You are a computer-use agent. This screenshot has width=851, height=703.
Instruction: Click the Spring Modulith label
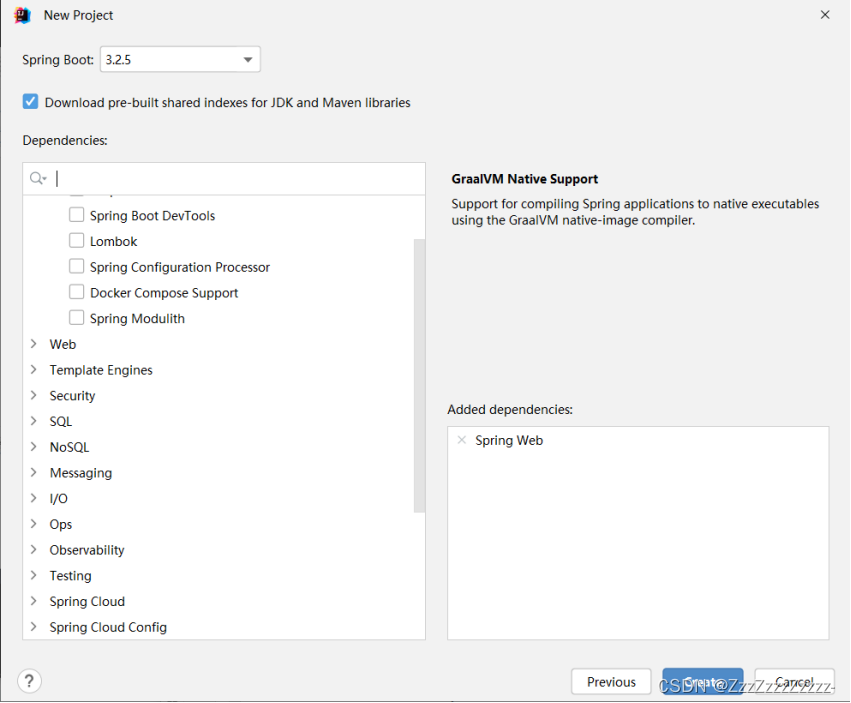pos(137,319)
